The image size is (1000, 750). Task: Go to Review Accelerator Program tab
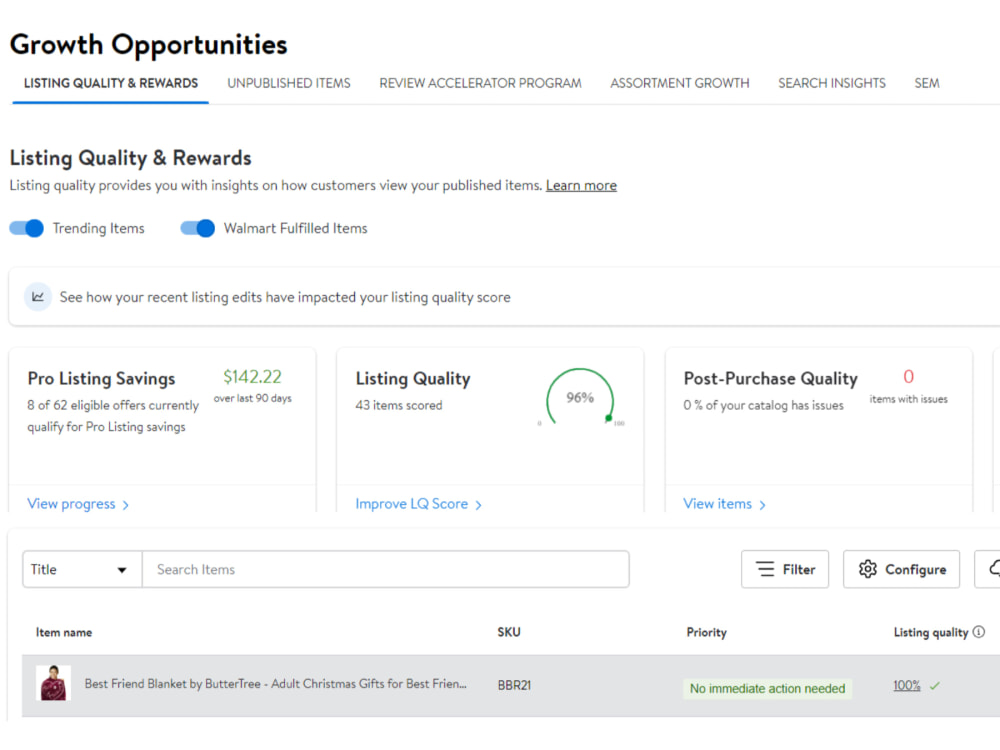480,83
